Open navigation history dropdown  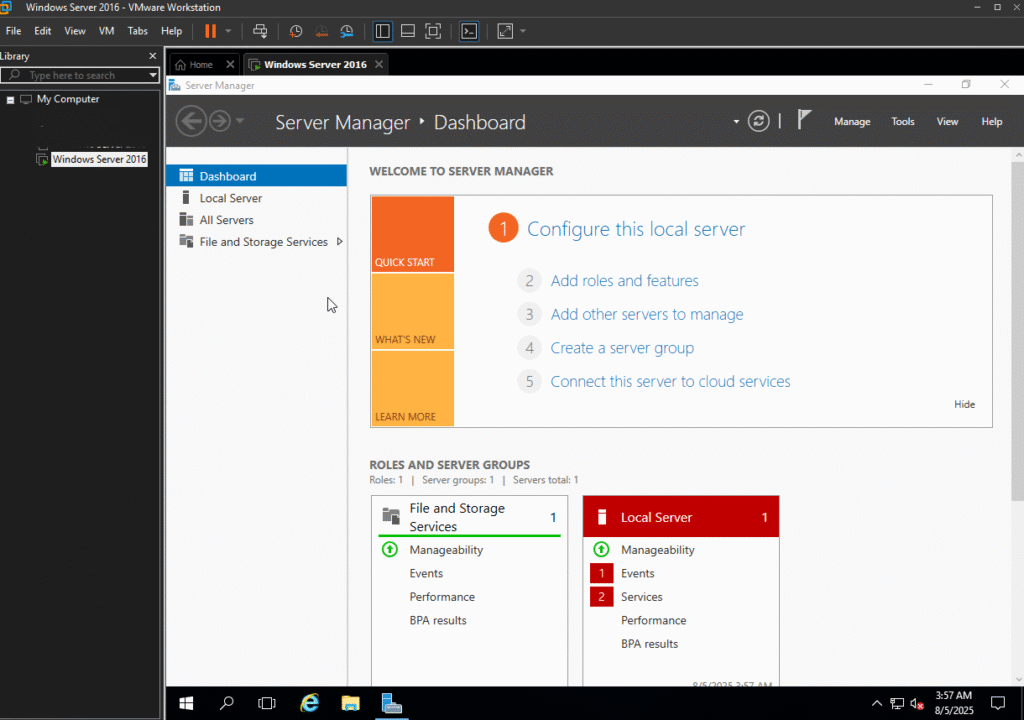[x=240, y=121]
